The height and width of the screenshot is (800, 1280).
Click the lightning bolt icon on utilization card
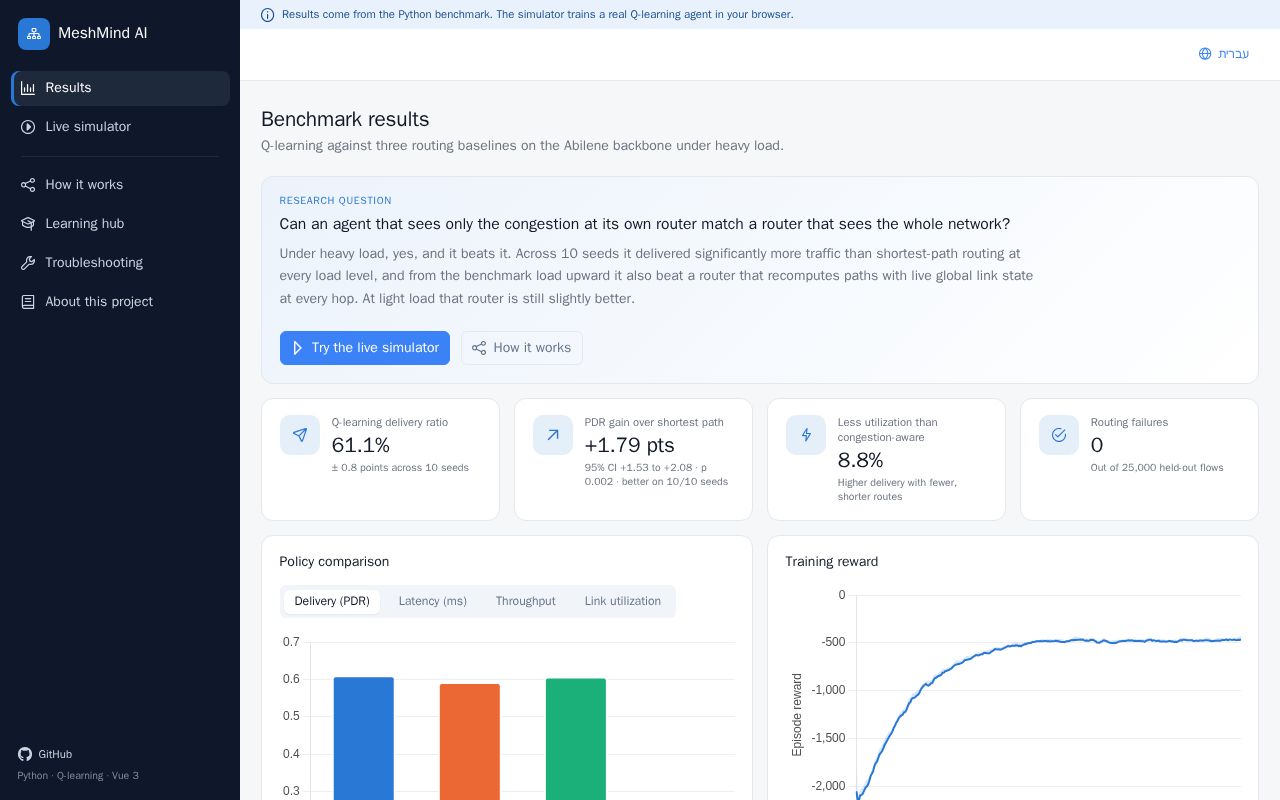point(806,435)
